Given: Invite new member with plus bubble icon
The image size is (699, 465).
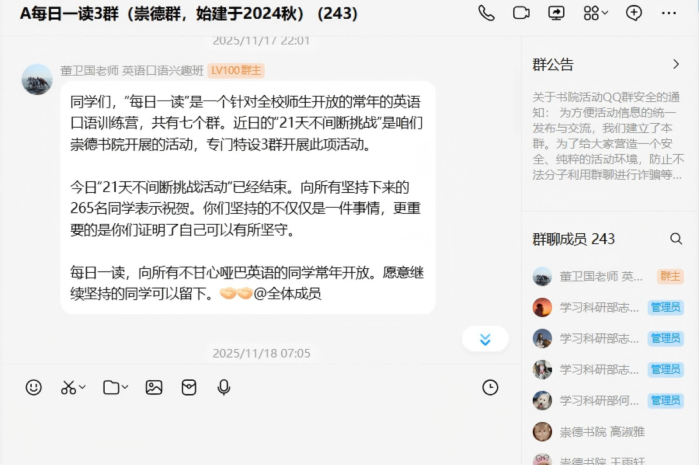Looking at the screenshot, I should (x=633, y=13).
